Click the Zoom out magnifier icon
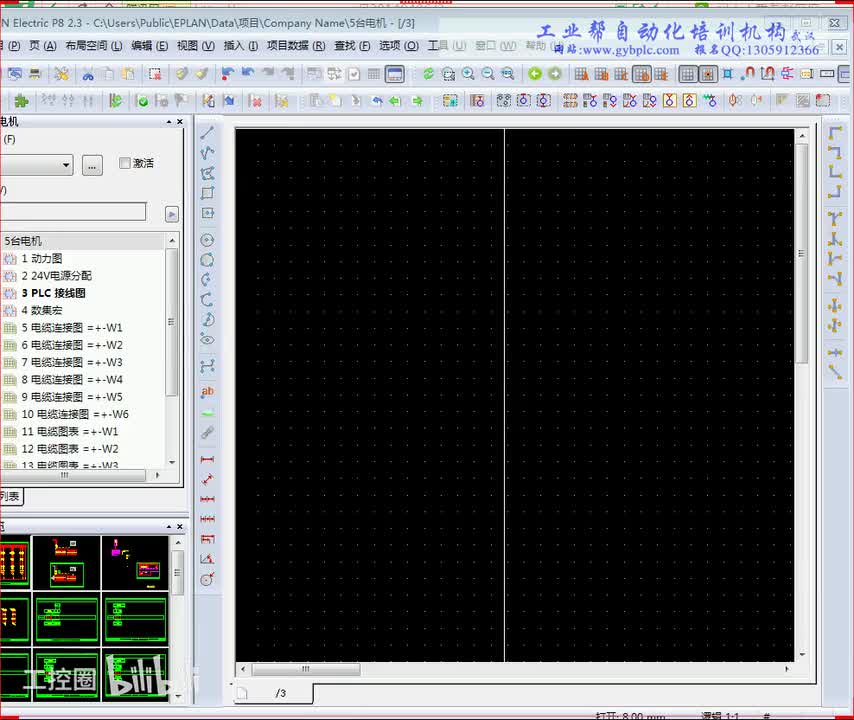 pos(488,74)
